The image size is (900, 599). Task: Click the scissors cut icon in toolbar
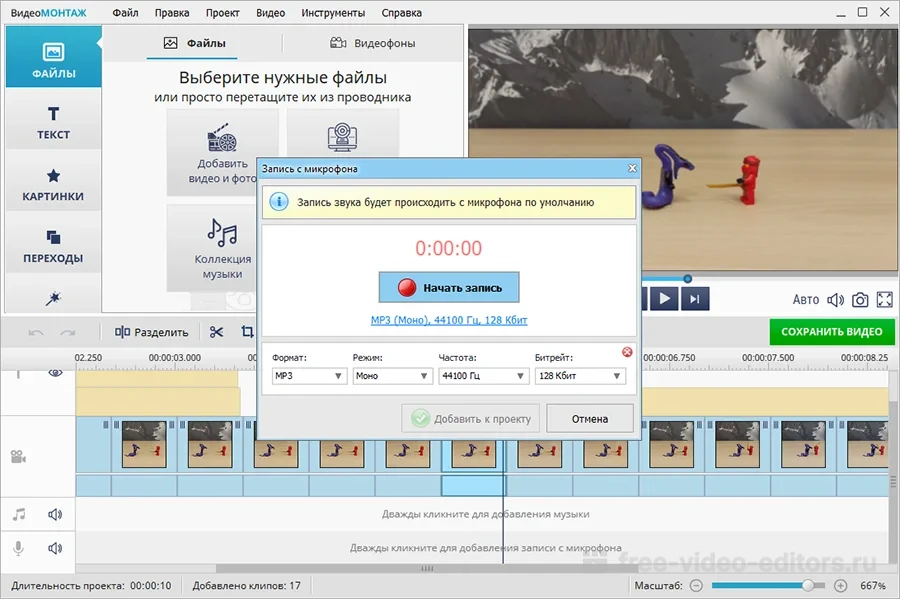pos(216,332)
